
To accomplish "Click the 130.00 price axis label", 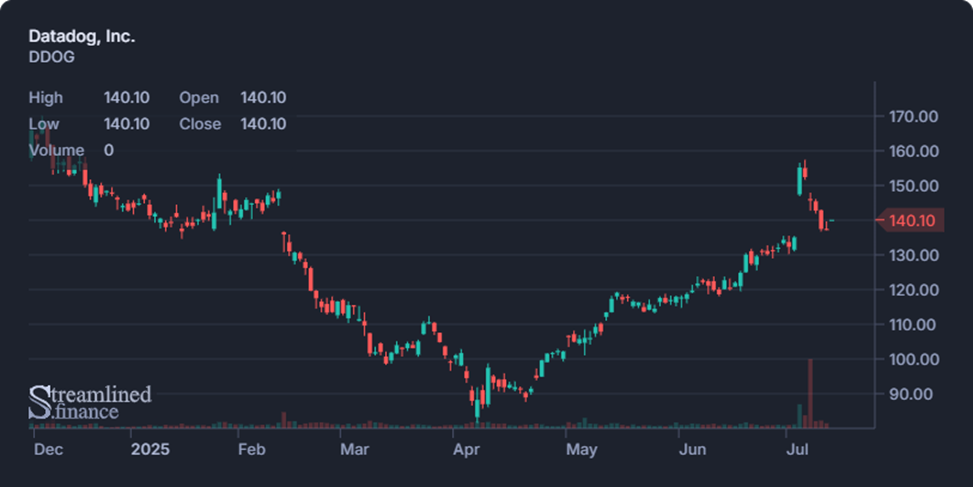I will coord(913,255).
